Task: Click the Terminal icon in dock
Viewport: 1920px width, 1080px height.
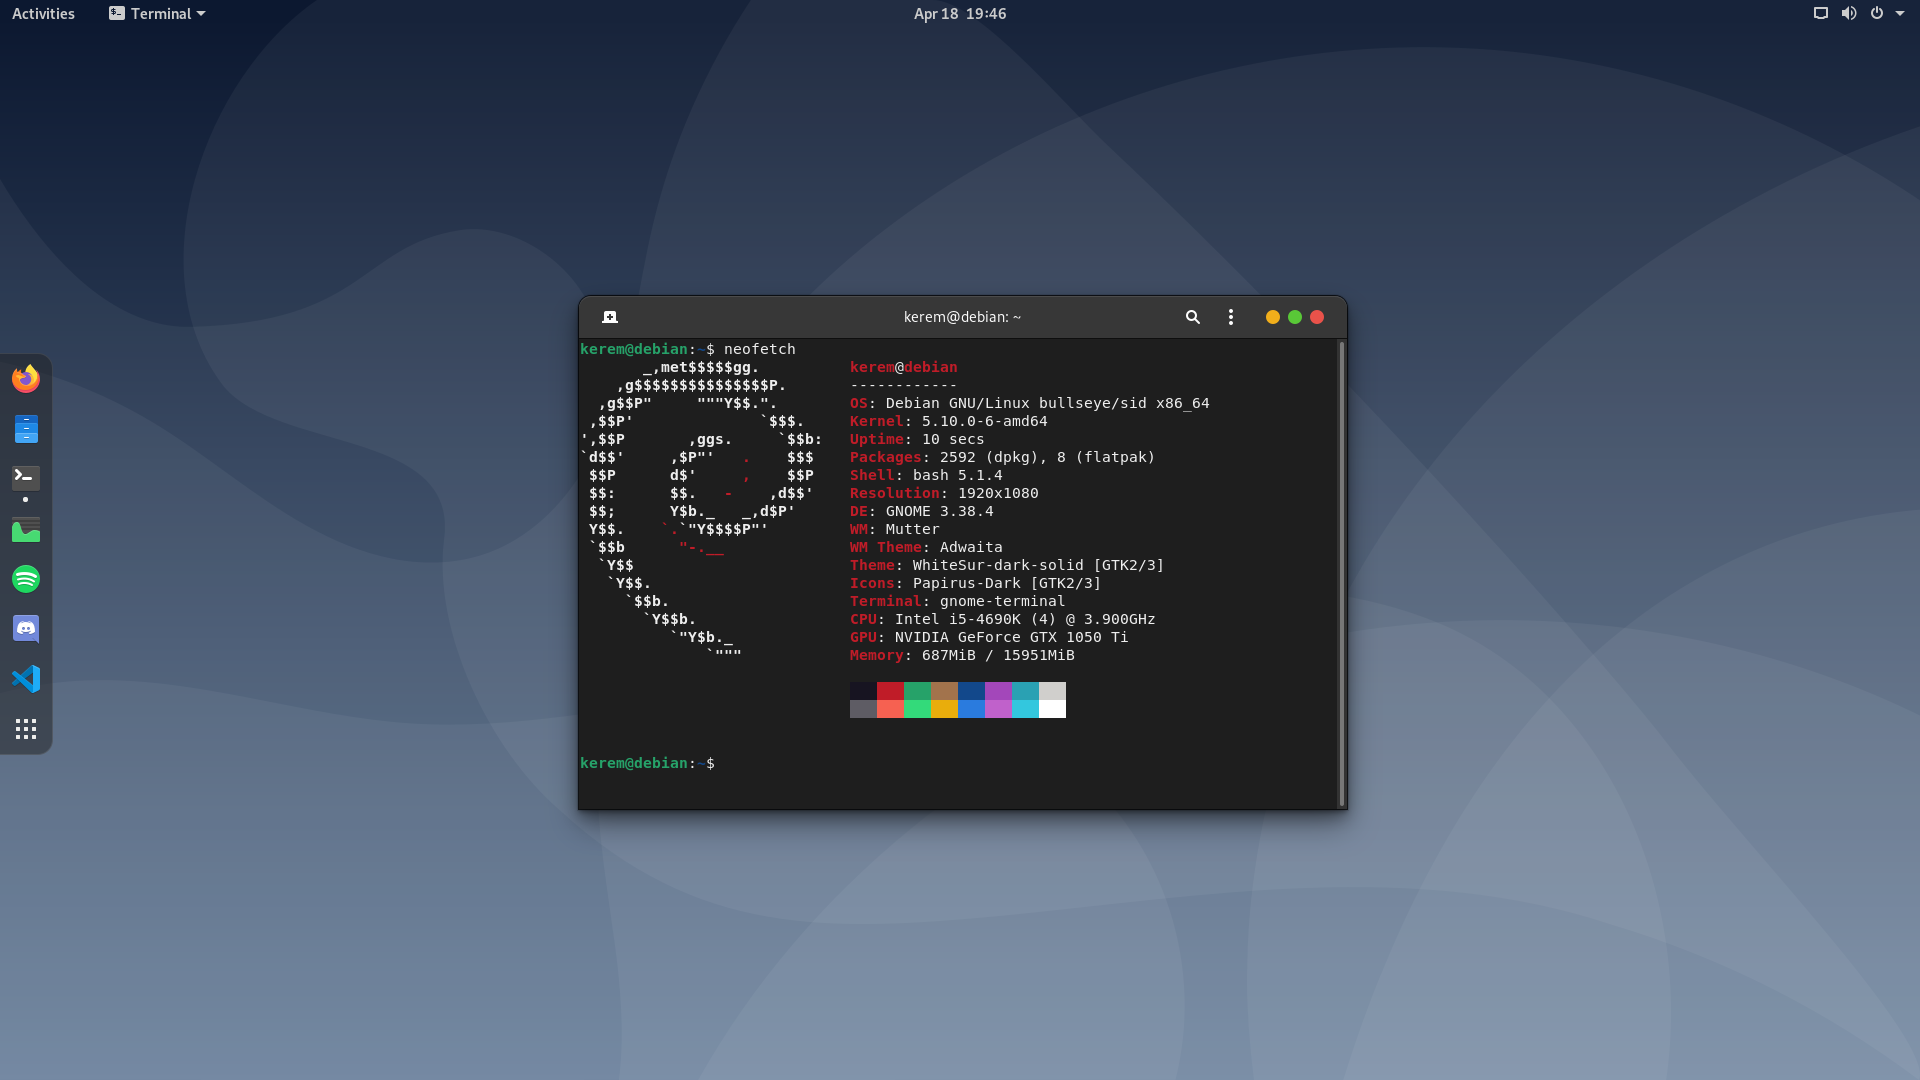Action: (26, 477)
